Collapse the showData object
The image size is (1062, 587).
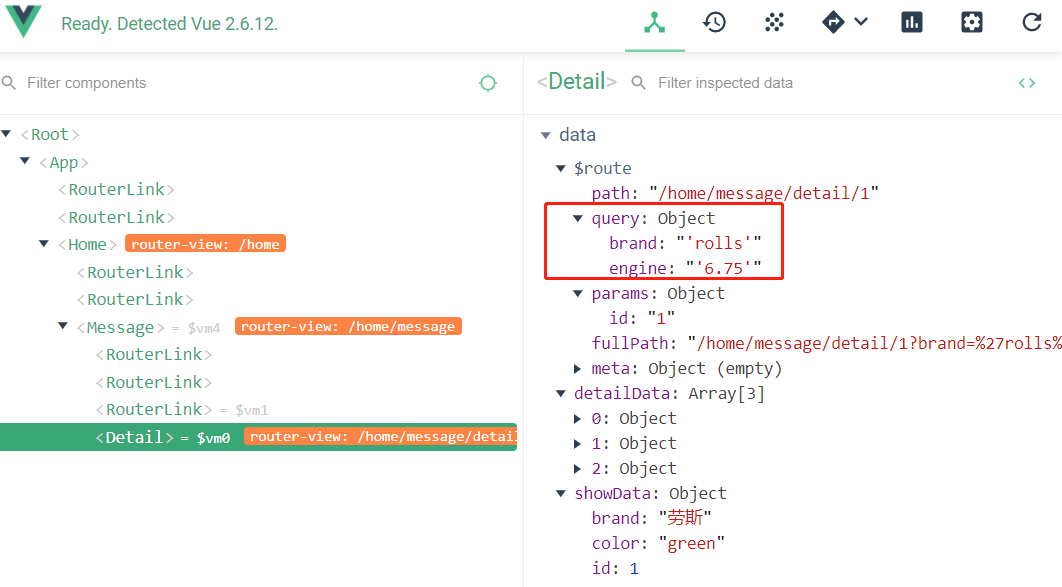pyautogui.click(x=561, y=494)
